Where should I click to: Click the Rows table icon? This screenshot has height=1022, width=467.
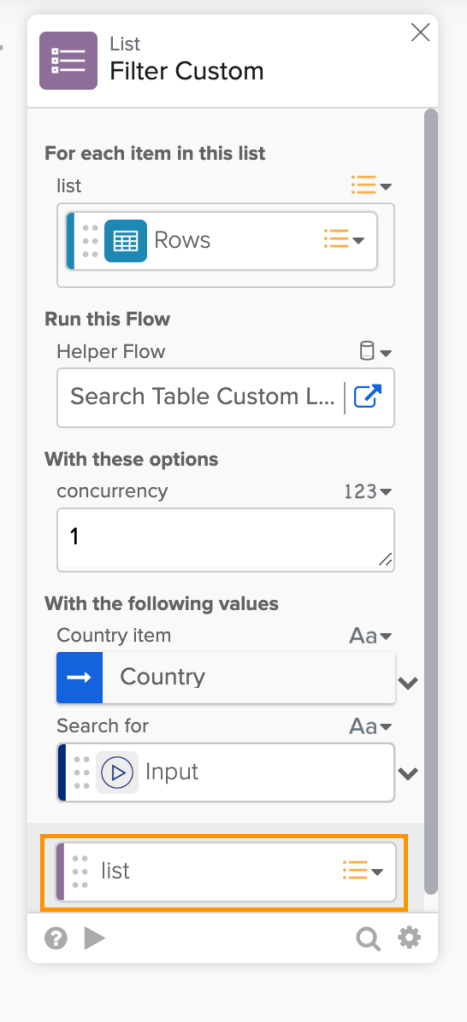(125, 241)
